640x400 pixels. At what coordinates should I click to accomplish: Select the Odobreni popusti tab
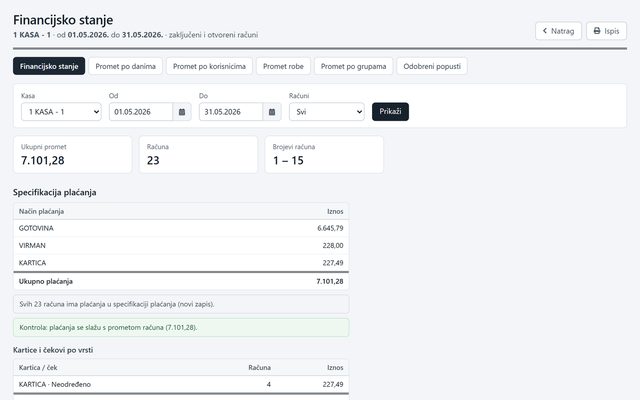pyautogui.click(x=432, y=66)
